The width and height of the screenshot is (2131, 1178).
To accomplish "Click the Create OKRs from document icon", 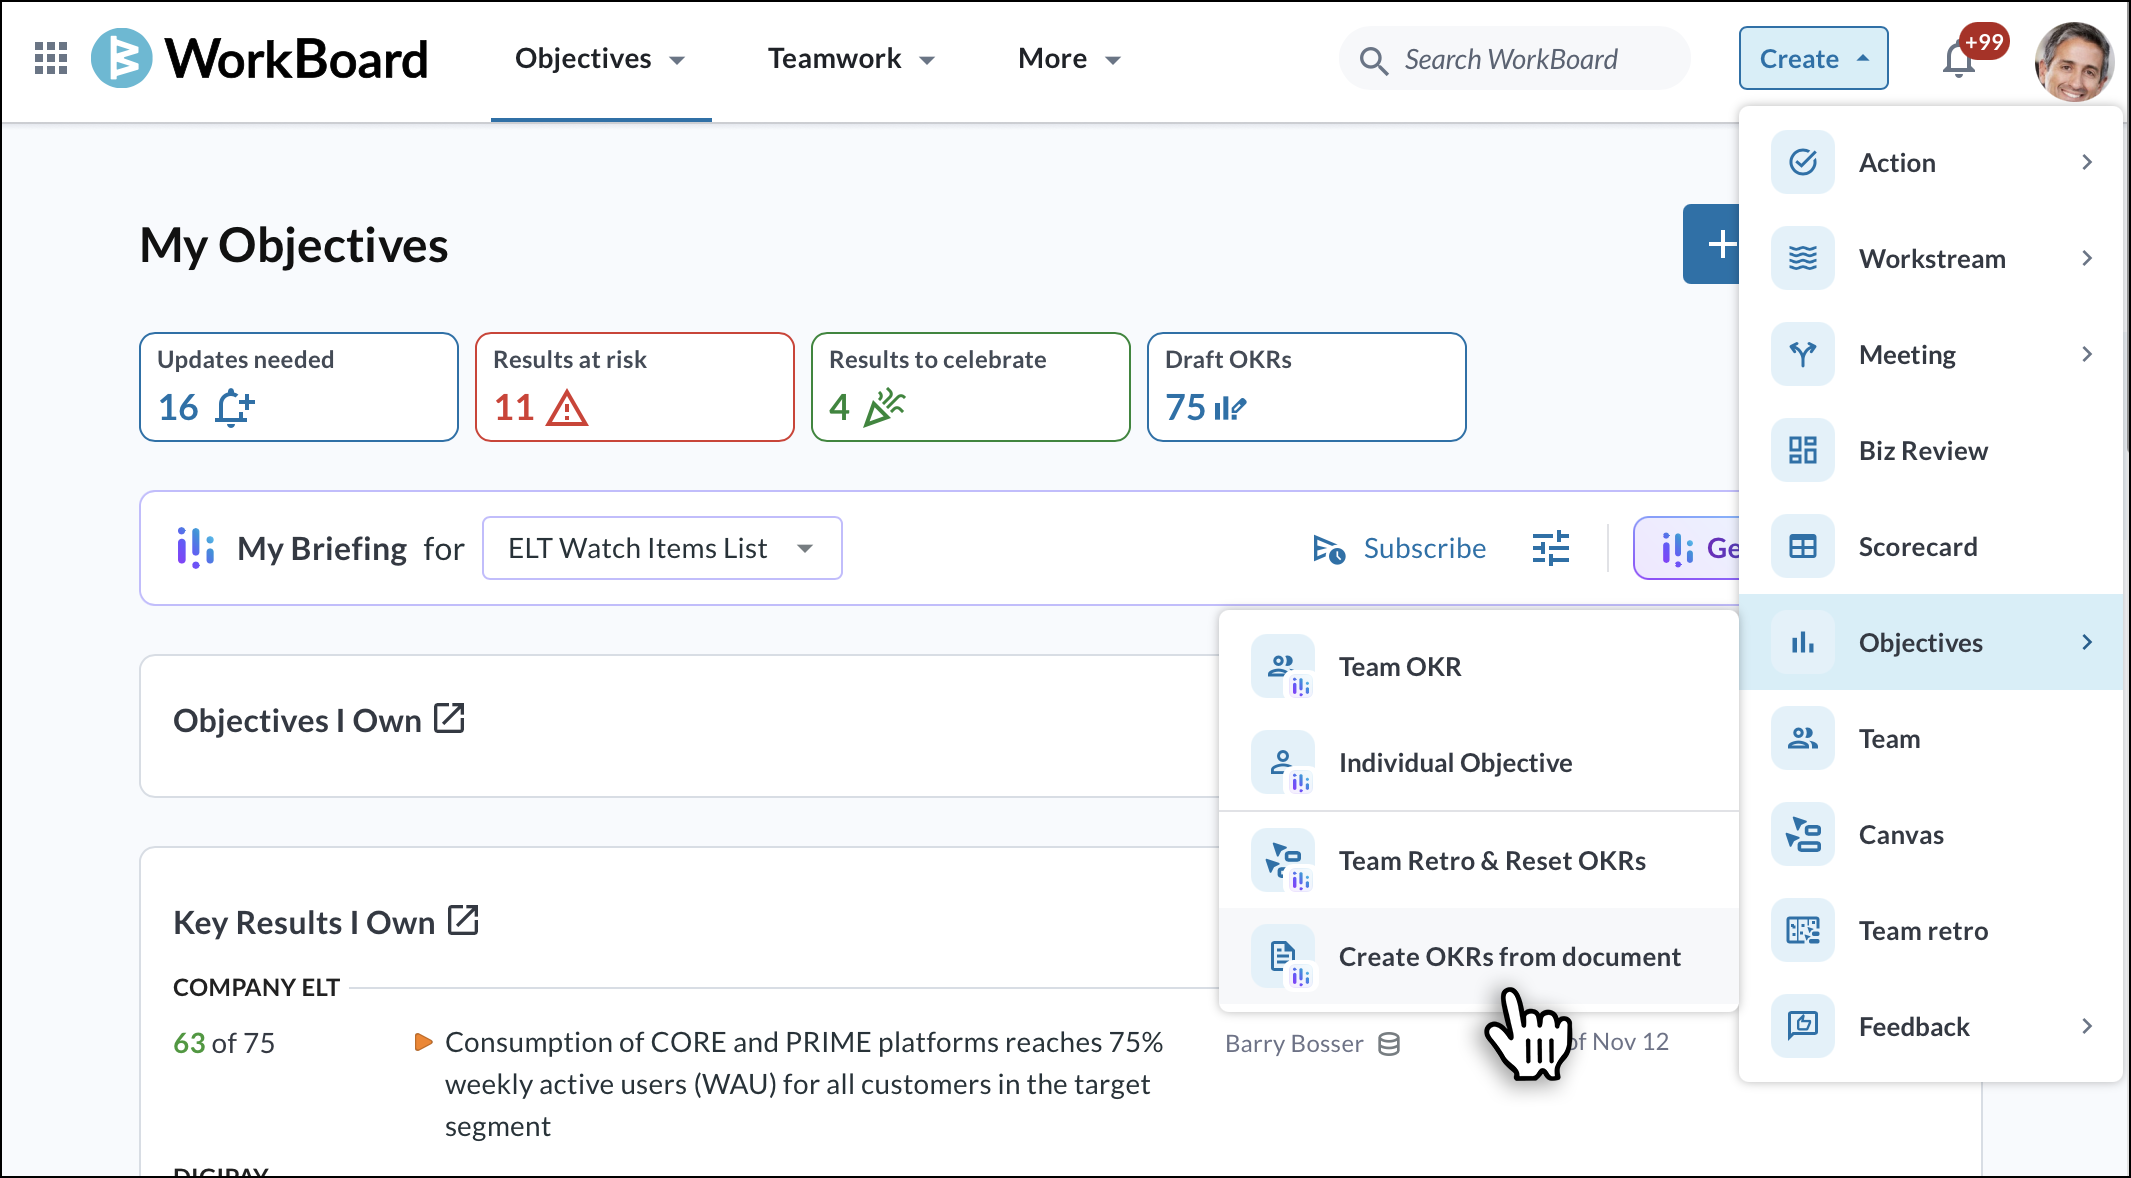I will coord(1283,956).
